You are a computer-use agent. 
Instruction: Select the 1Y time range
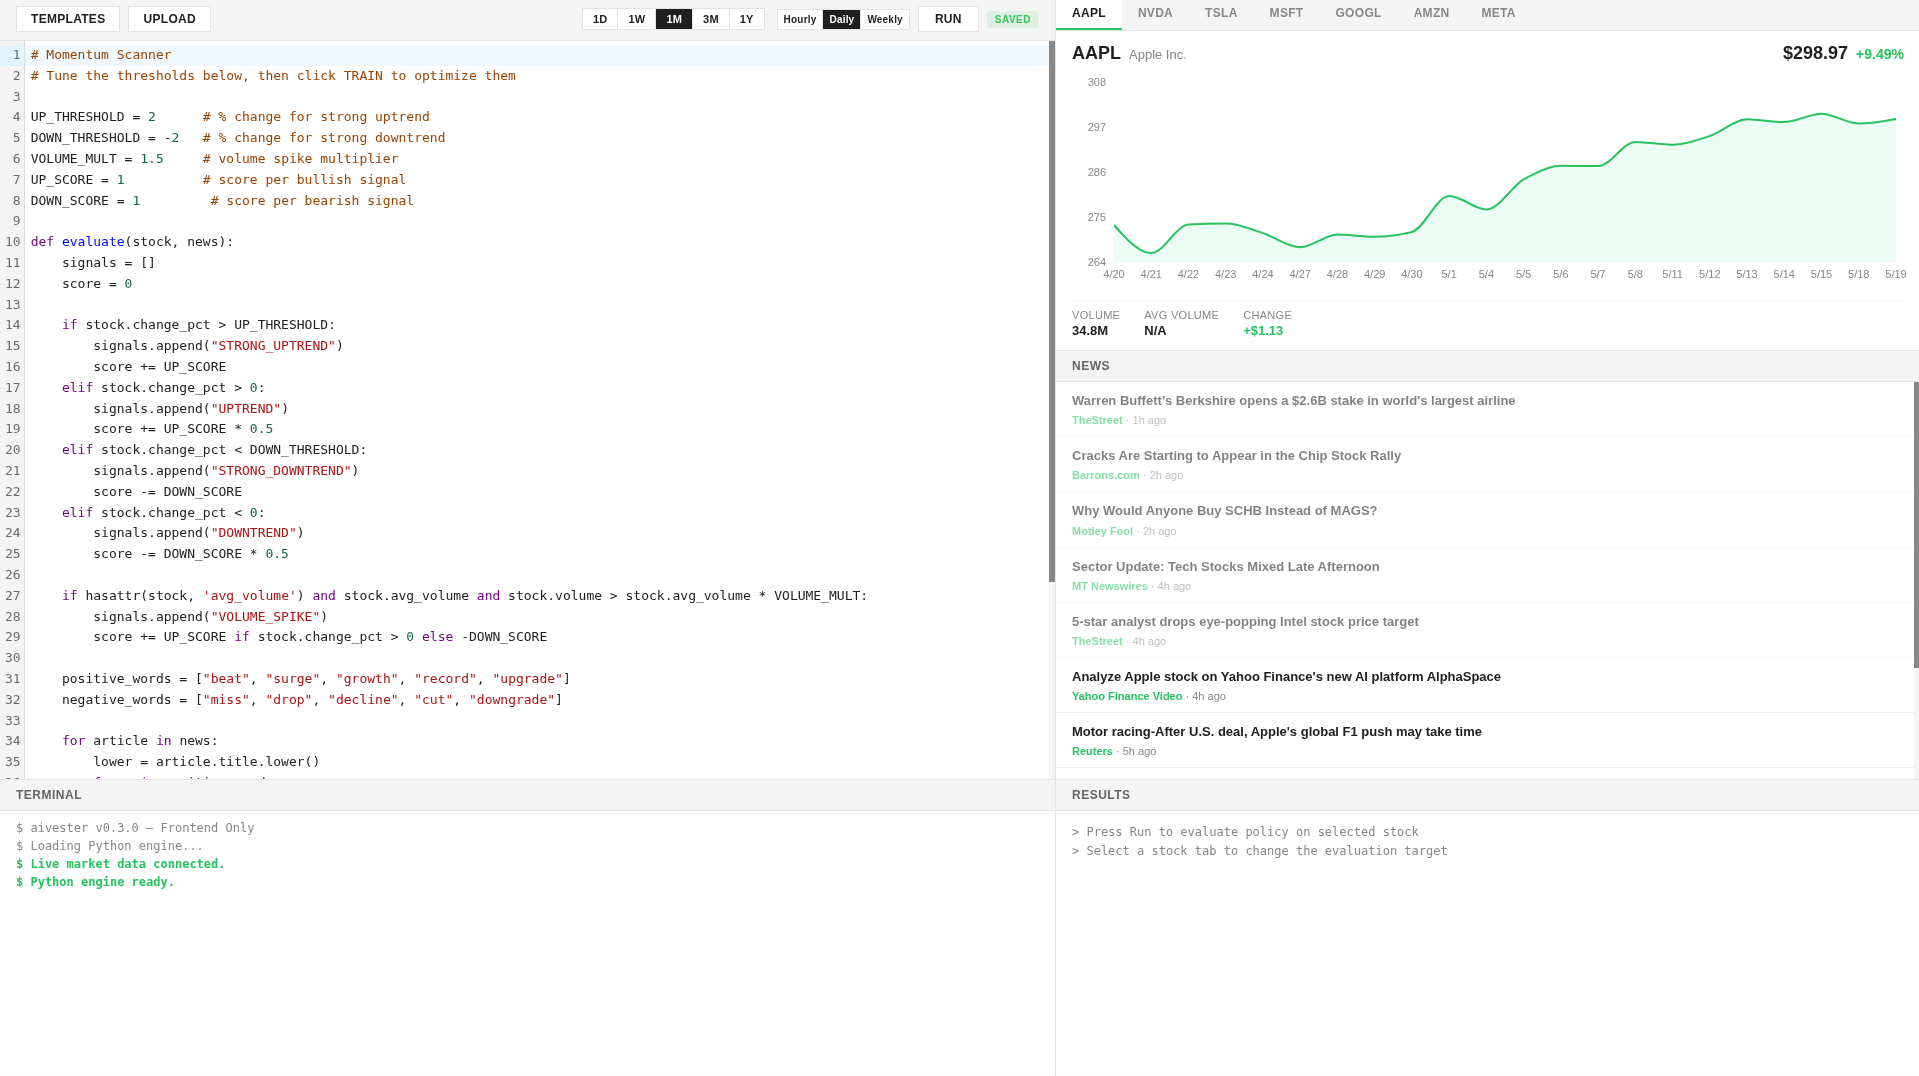tap(747, 19)
